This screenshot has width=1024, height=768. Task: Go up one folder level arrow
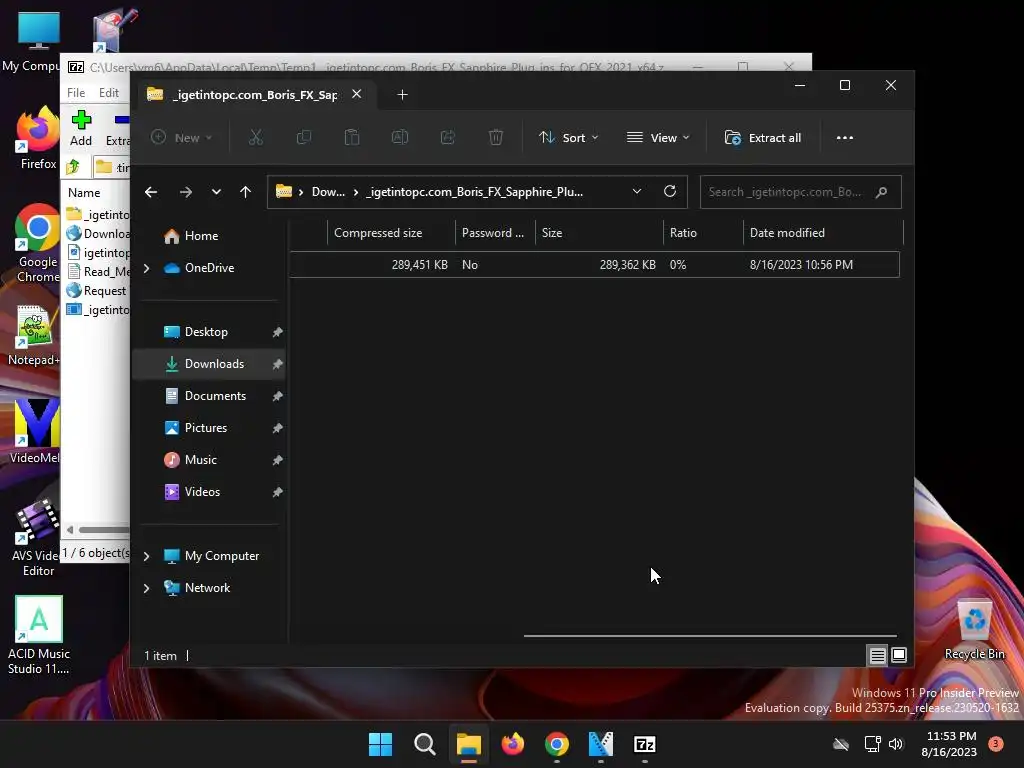(246, 192)
